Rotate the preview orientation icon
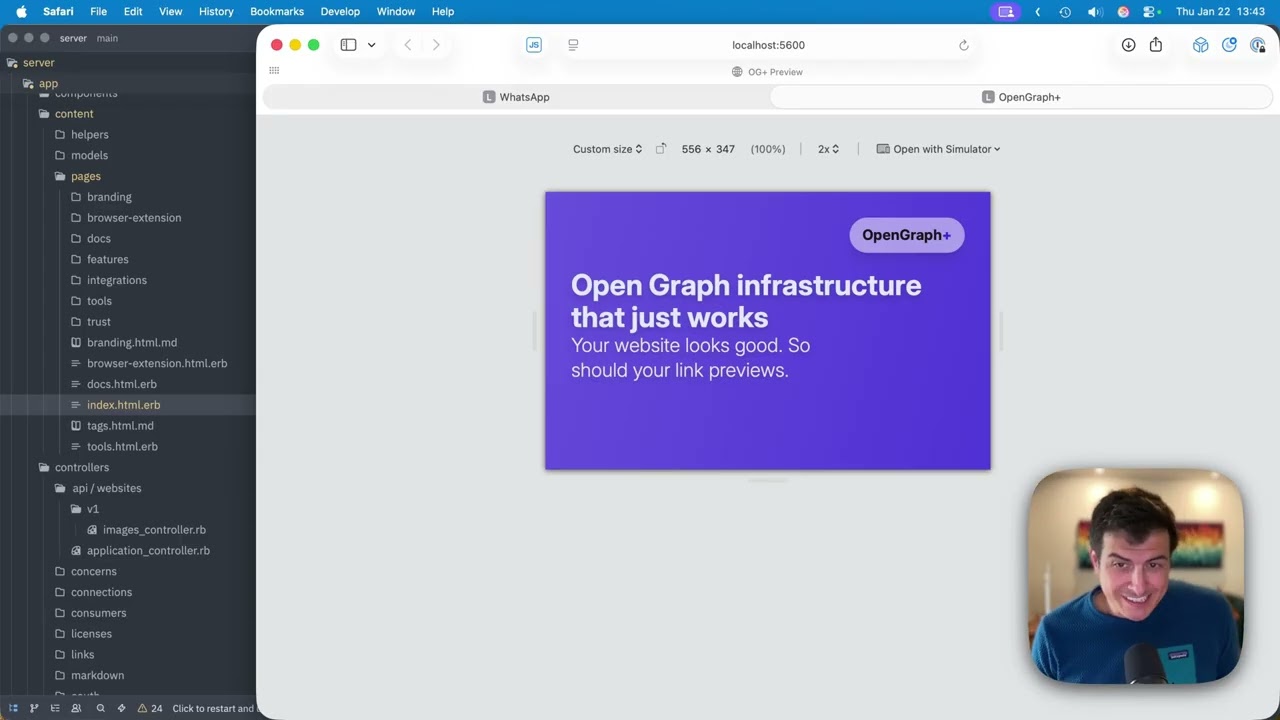The image size is (1280, 720). [660, 149]
